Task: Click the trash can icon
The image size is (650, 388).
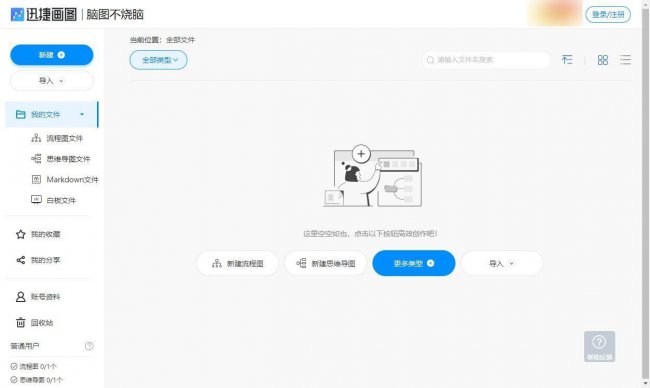Action: coord(20,323)
